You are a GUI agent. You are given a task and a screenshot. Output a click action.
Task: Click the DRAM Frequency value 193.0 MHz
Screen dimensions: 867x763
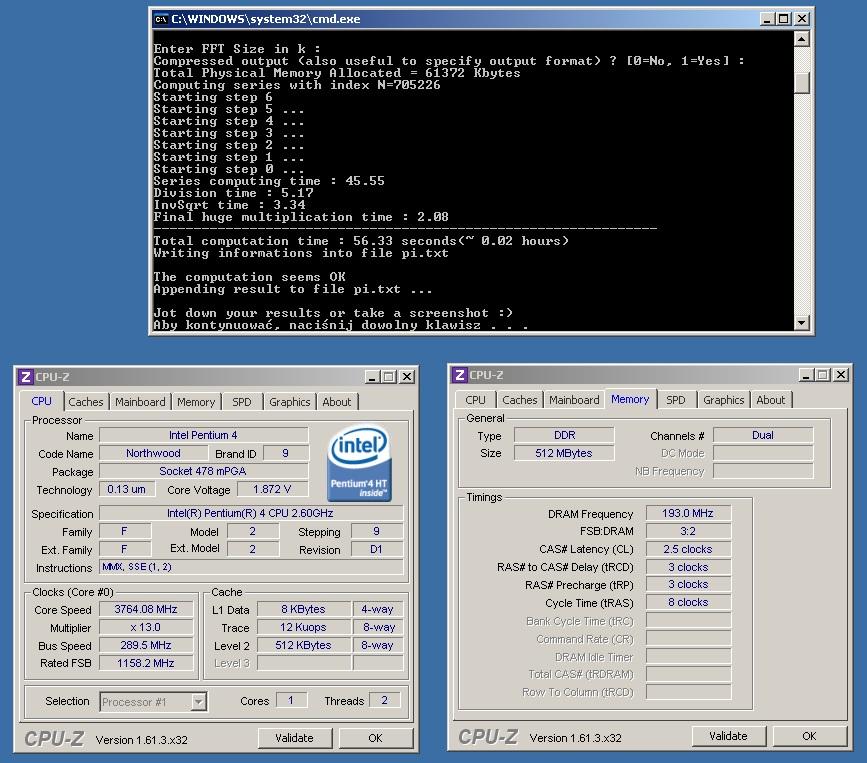(x=688, y=513)
